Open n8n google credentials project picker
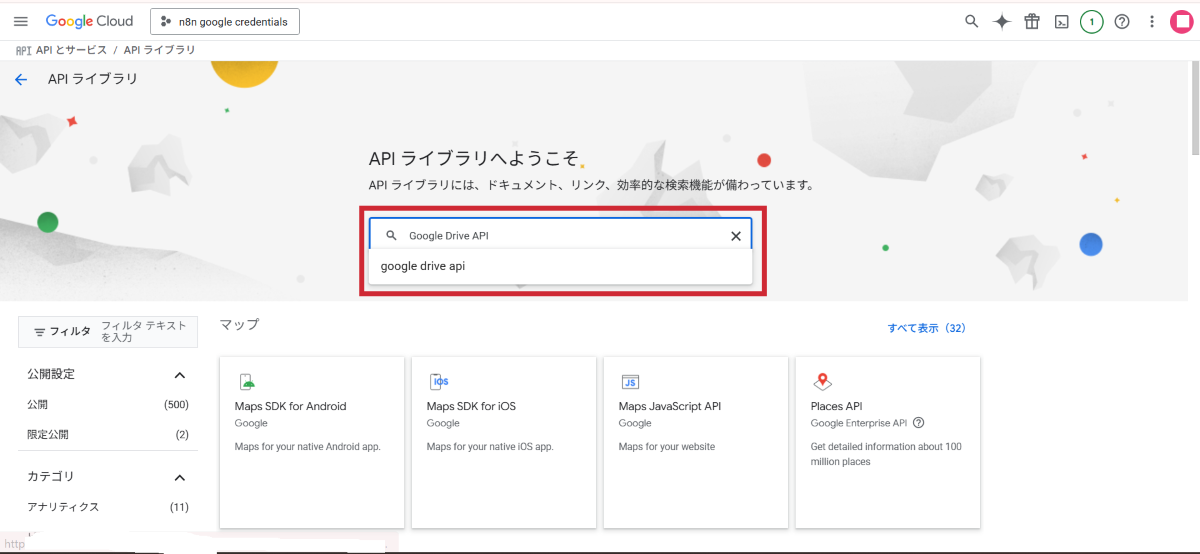Viewport: 1200px width, 554px height. click(x=224, y=21)
